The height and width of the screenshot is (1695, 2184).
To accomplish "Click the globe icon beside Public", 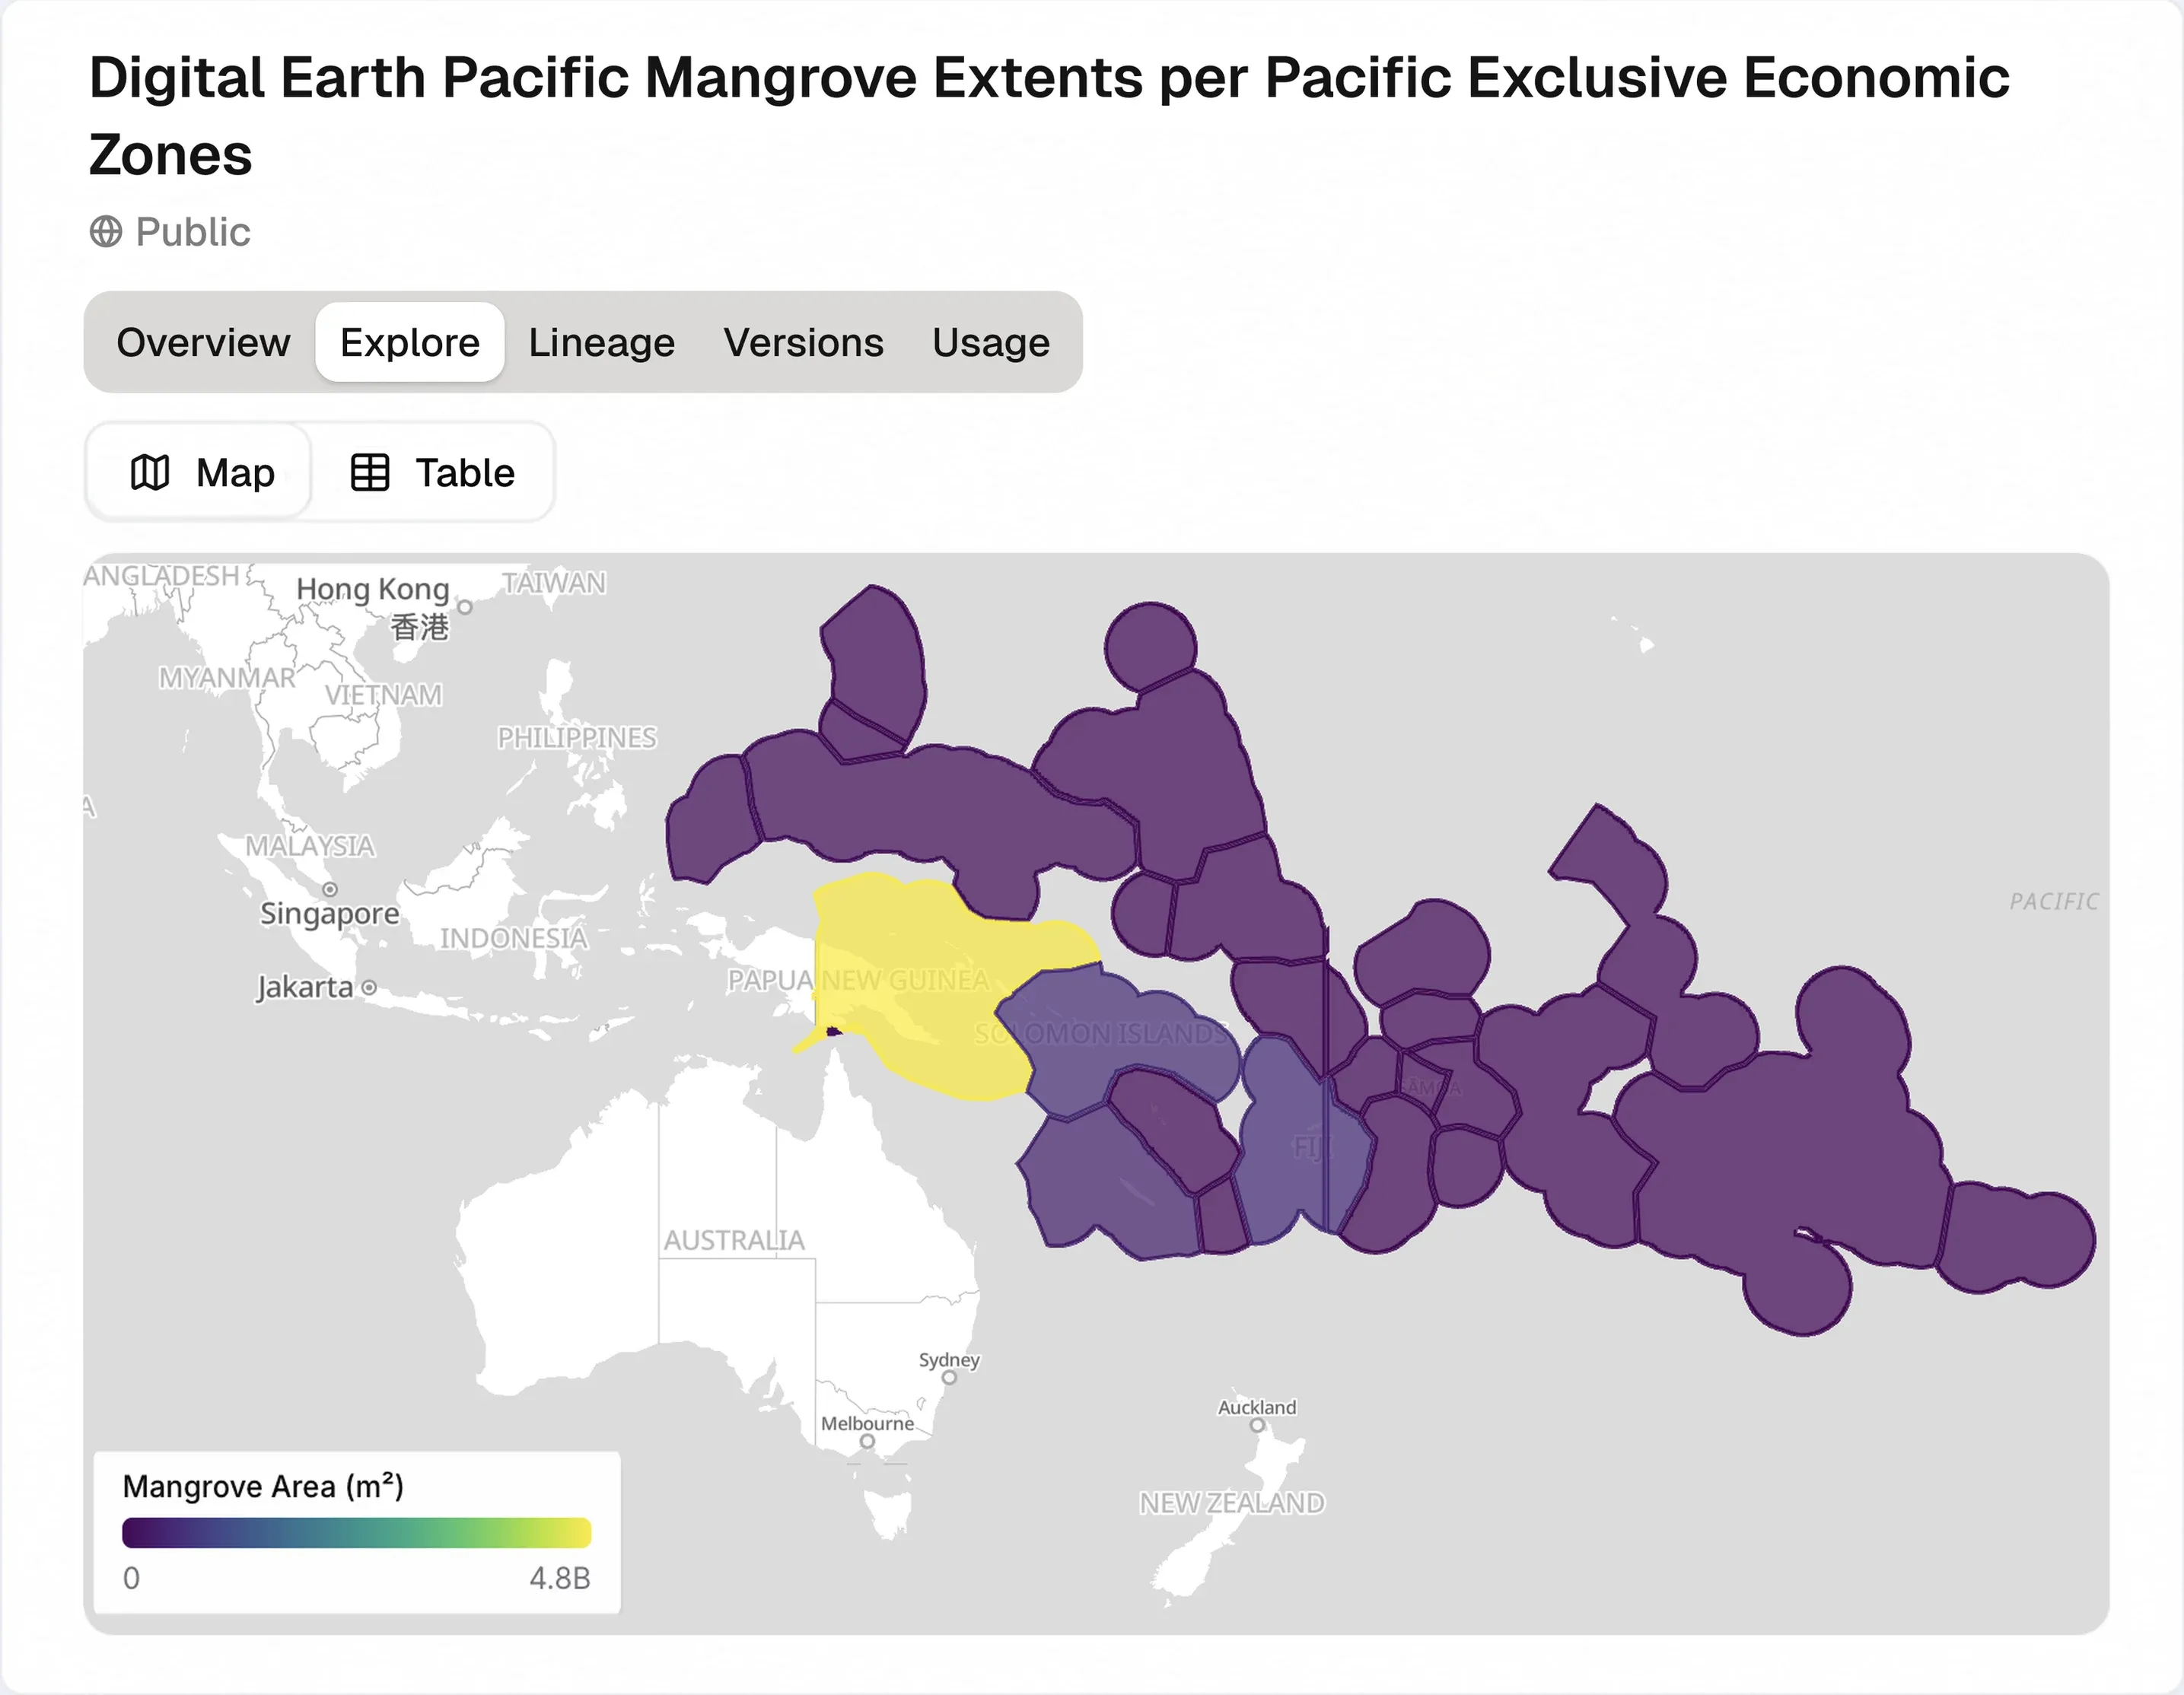I will pos(106,232).
